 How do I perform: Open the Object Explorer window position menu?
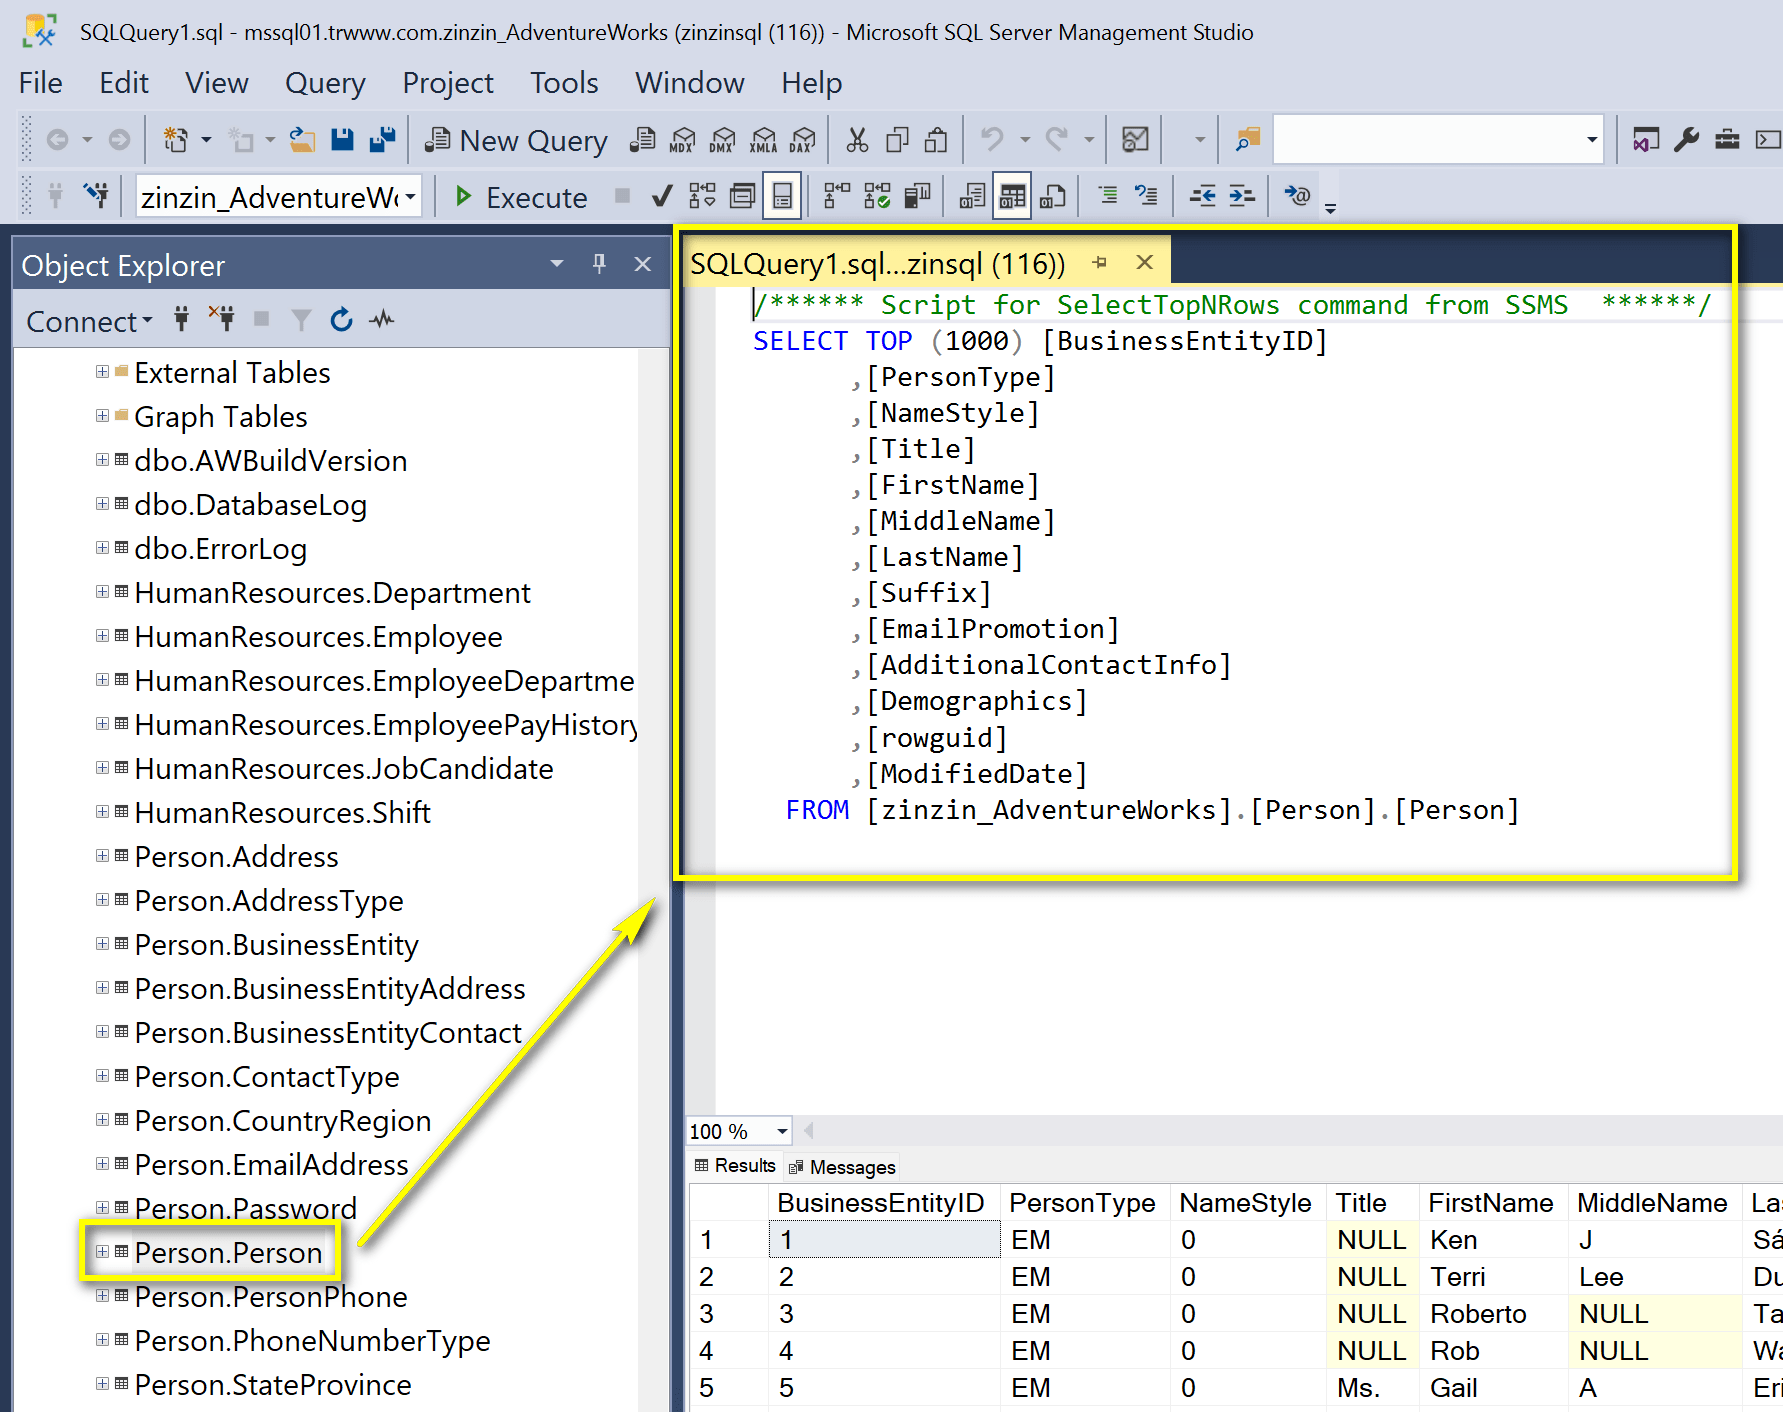(x=557, y=264)
